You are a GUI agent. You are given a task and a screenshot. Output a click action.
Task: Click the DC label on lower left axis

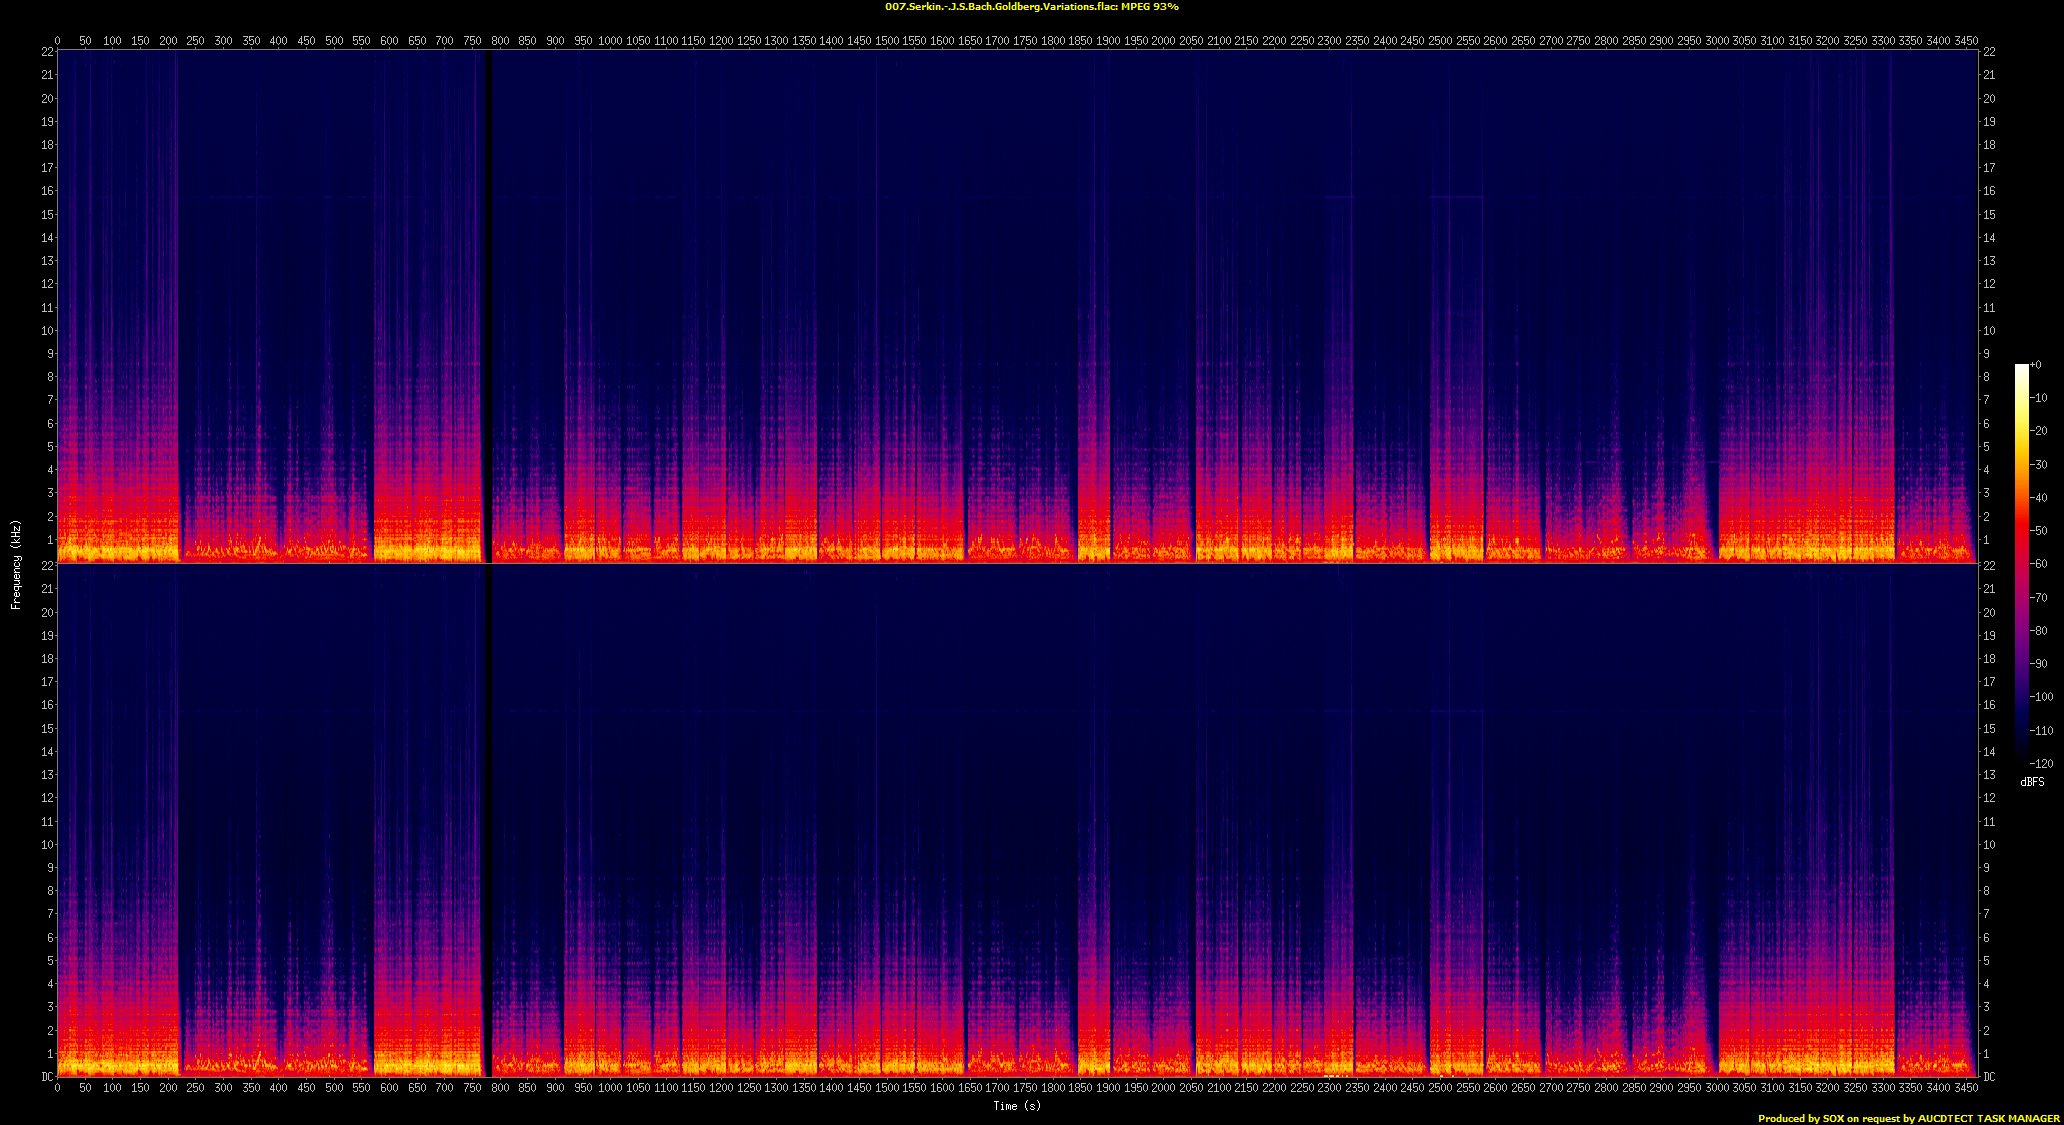[47, 1077]
